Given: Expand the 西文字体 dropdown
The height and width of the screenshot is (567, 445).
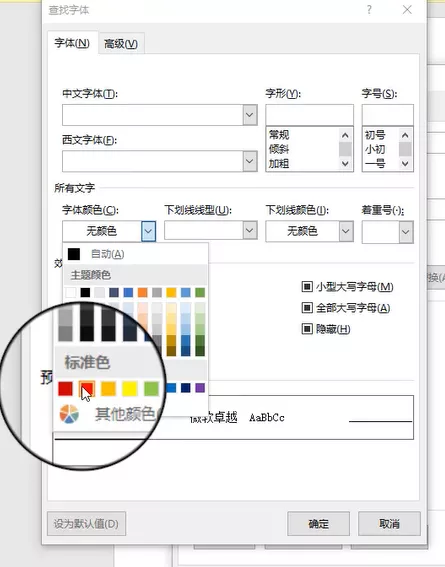Looking at the screenshot, I should (x=250, y=161).
